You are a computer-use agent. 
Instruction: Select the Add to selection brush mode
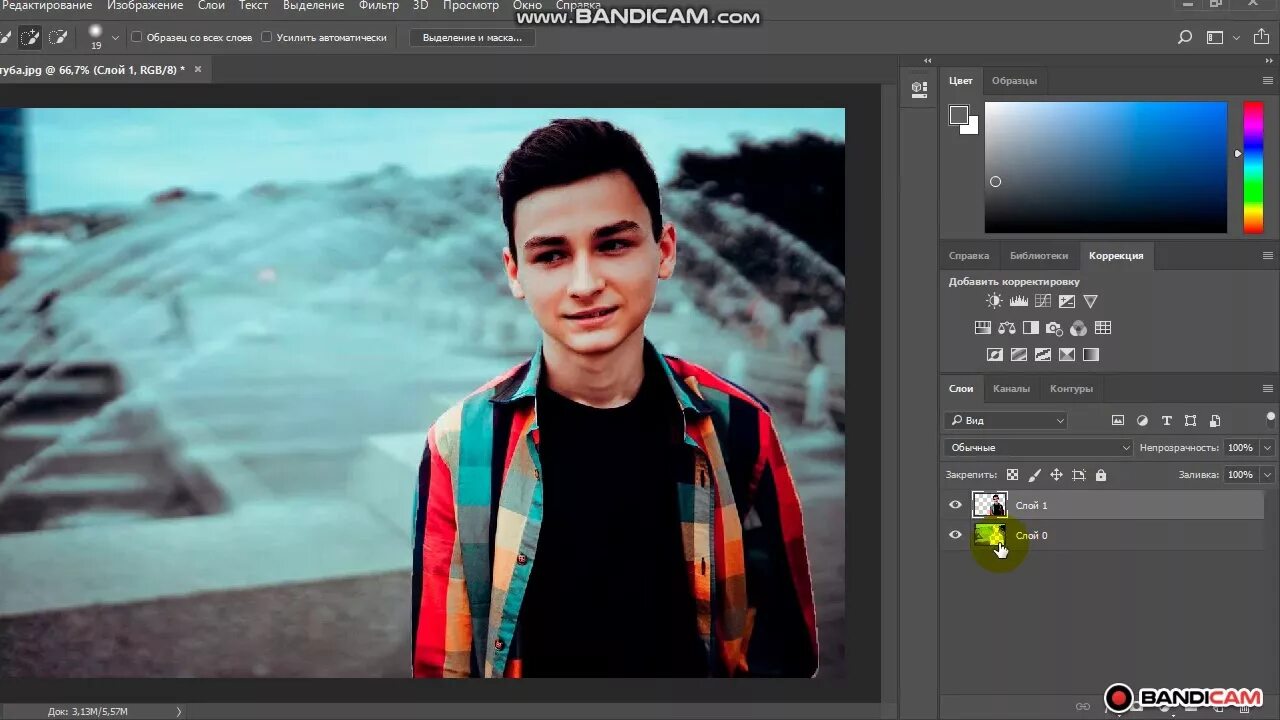[31, 37]
